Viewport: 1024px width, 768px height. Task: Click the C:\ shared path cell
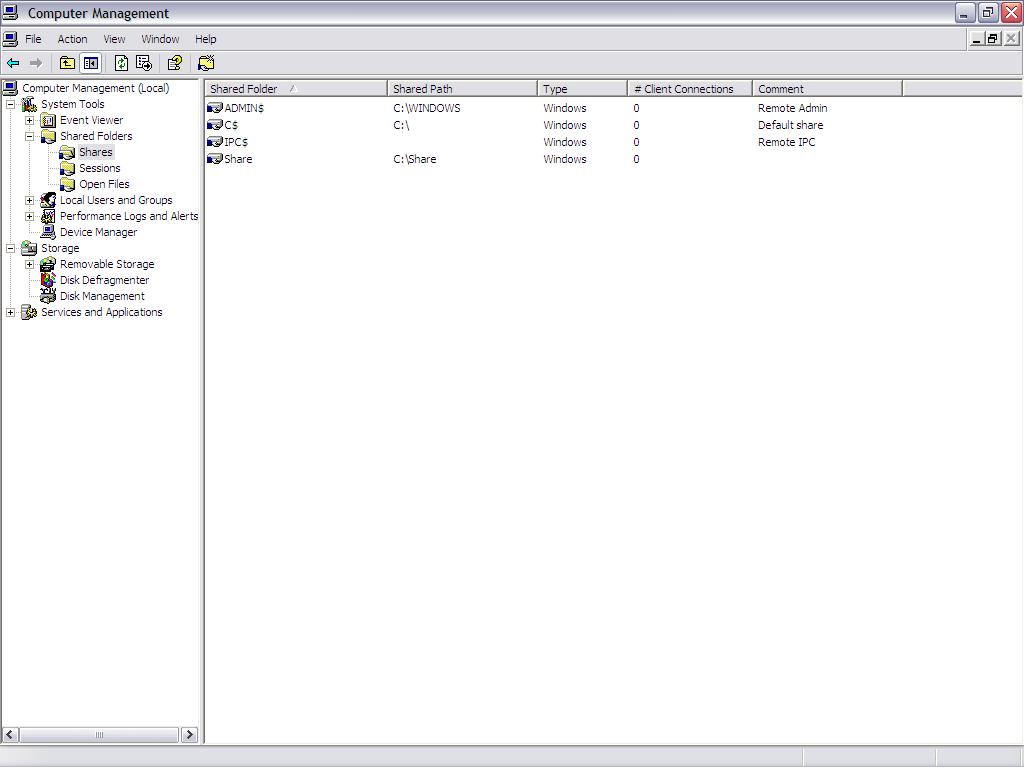click(401, 125)
